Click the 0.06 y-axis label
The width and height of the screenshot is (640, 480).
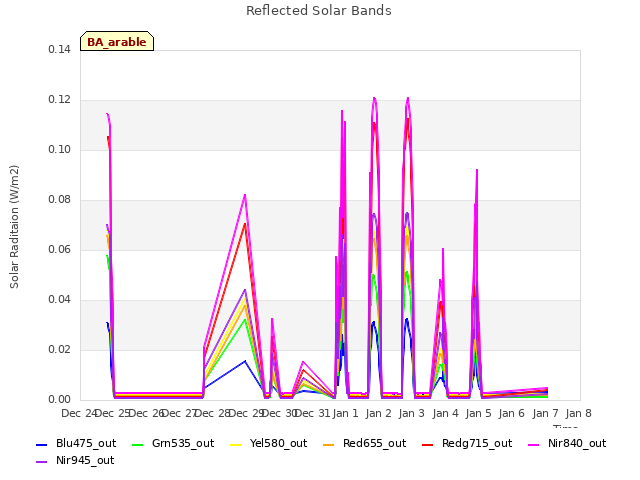tap(59, 249)
